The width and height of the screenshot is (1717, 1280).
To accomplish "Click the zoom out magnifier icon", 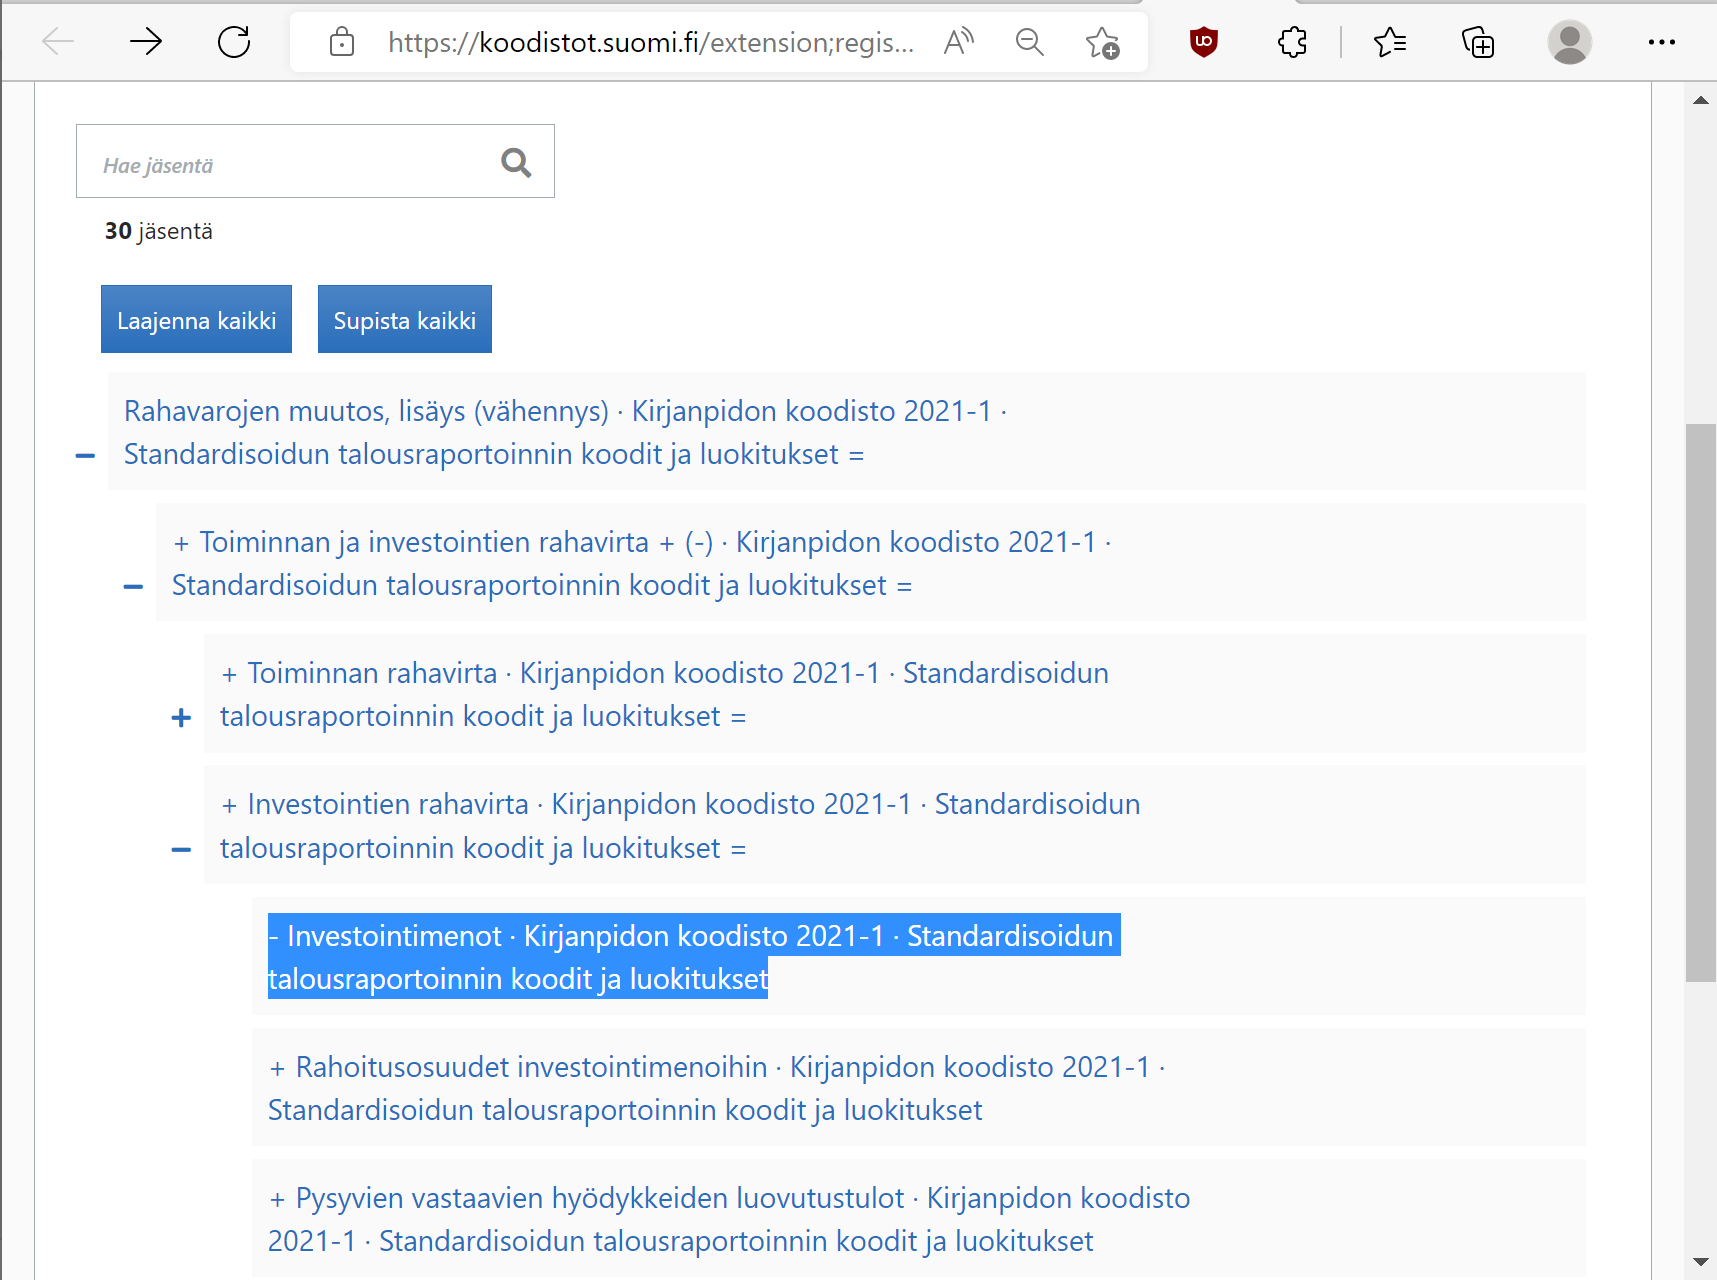I will (1029, 42).
